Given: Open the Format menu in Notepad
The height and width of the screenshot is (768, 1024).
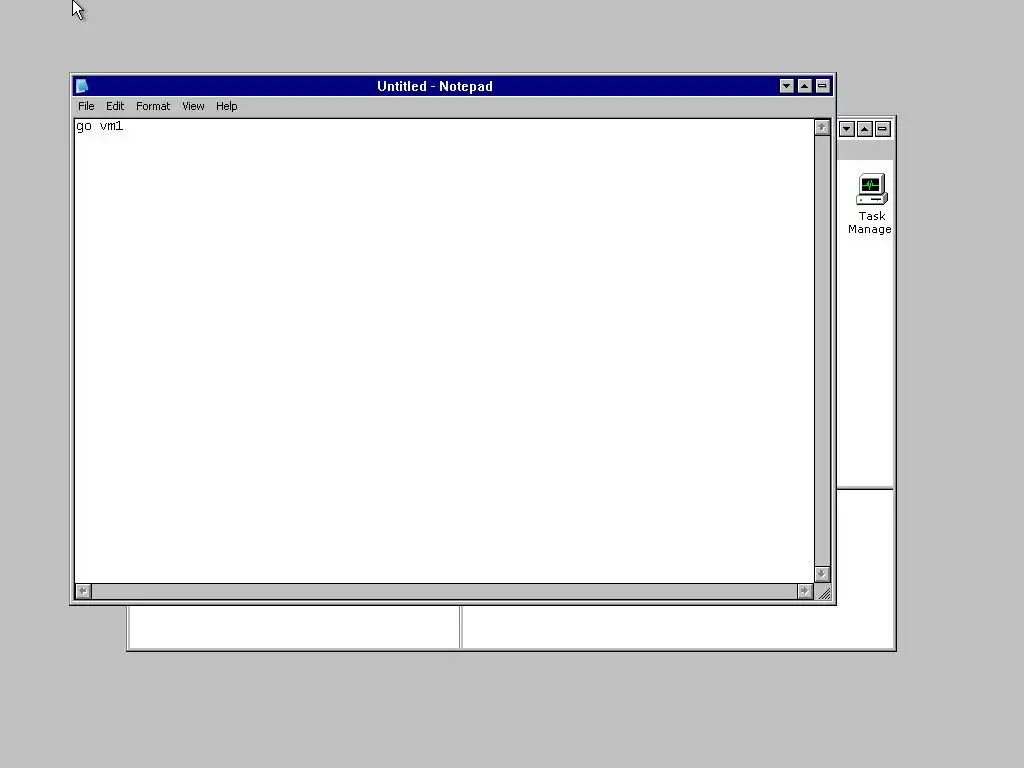Looking at the screenshot, I should pos(153,106).
